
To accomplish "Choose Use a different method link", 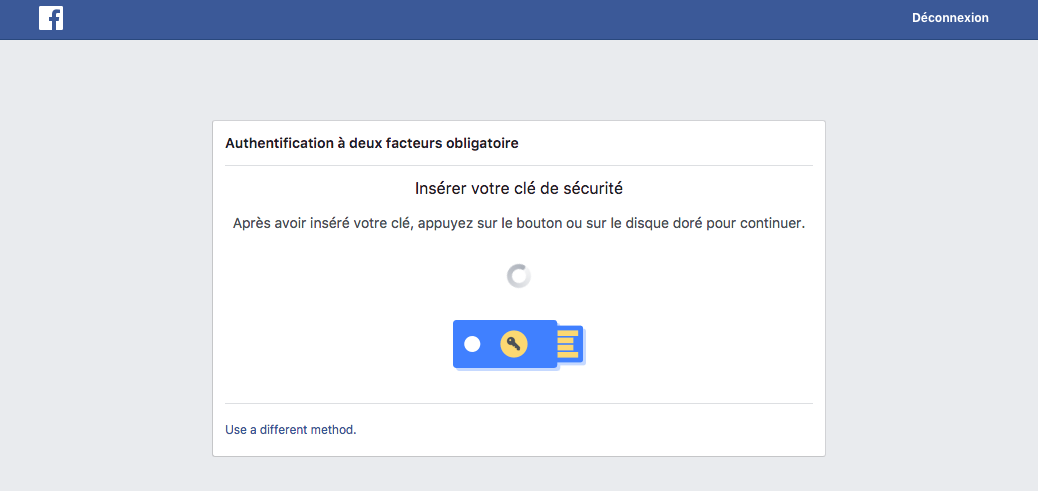I will (x=291, y=429).
